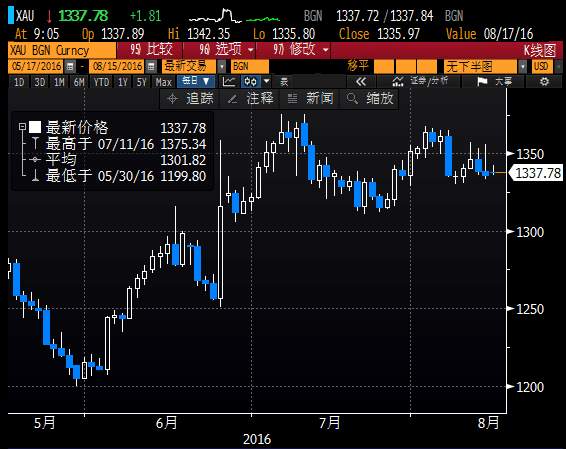Click the cyan XAU security marker
566x449 pixels.
click(11, 16)
